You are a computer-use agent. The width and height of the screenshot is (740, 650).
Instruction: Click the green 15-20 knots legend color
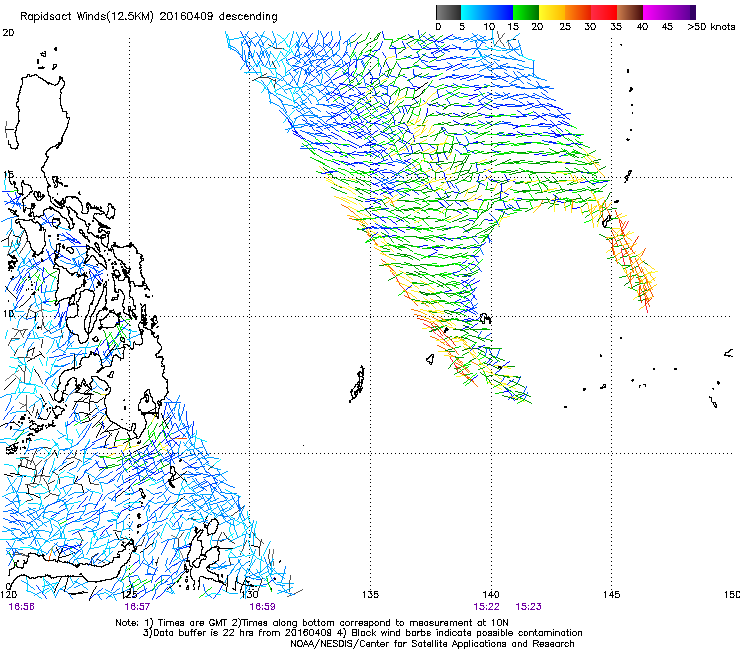[526, 12]
